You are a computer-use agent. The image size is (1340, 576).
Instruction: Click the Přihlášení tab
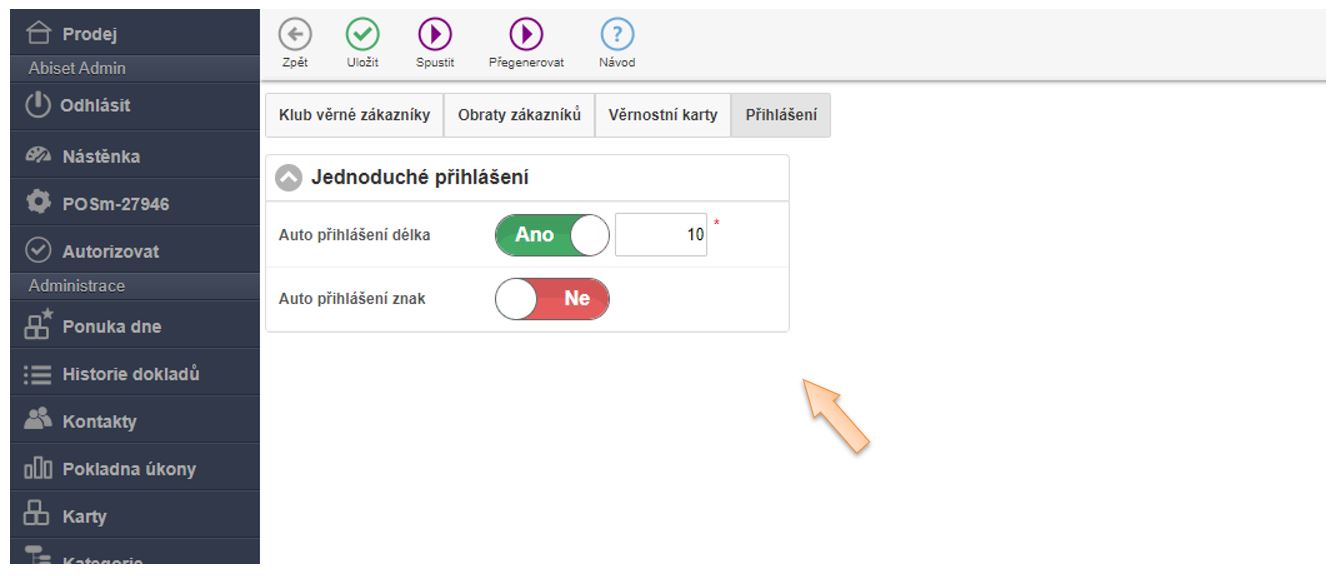[781, 115]
